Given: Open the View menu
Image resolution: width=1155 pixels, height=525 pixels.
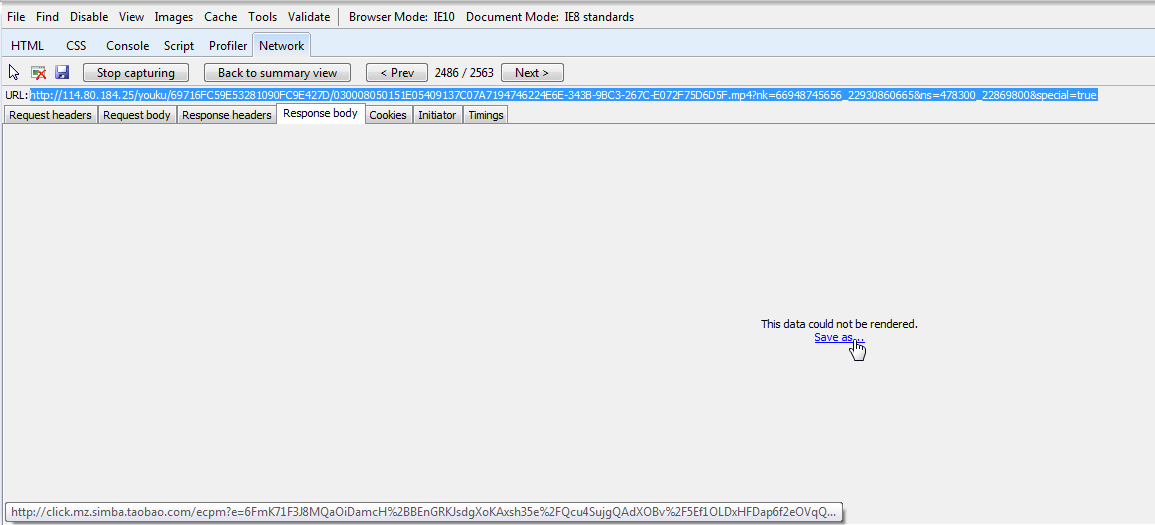Looking at the screenshot, I should click(x=131, y=16).
